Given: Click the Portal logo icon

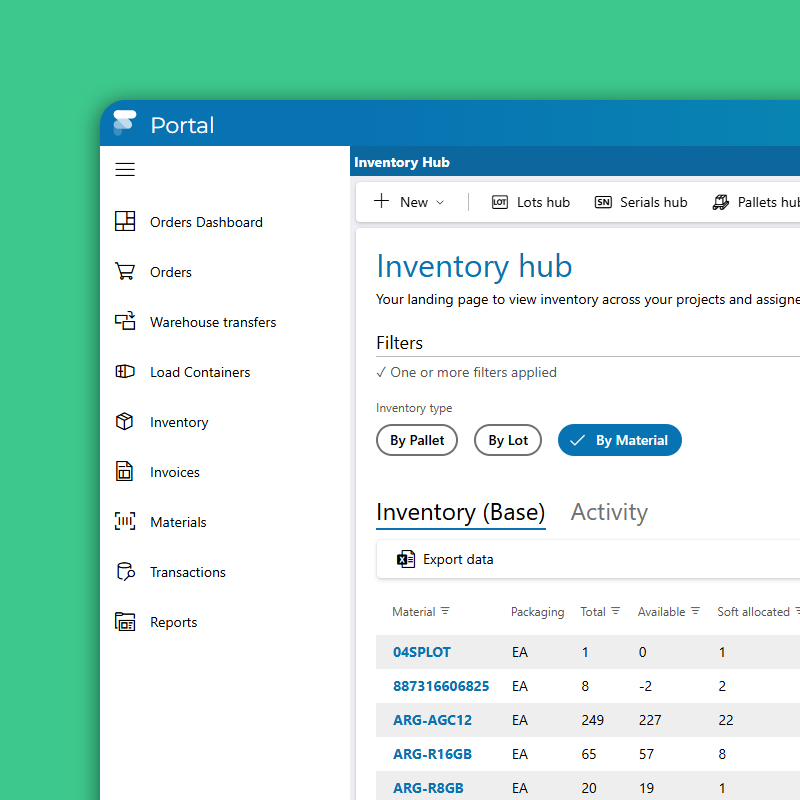Looking at the screenshot, I should (124, 124).
